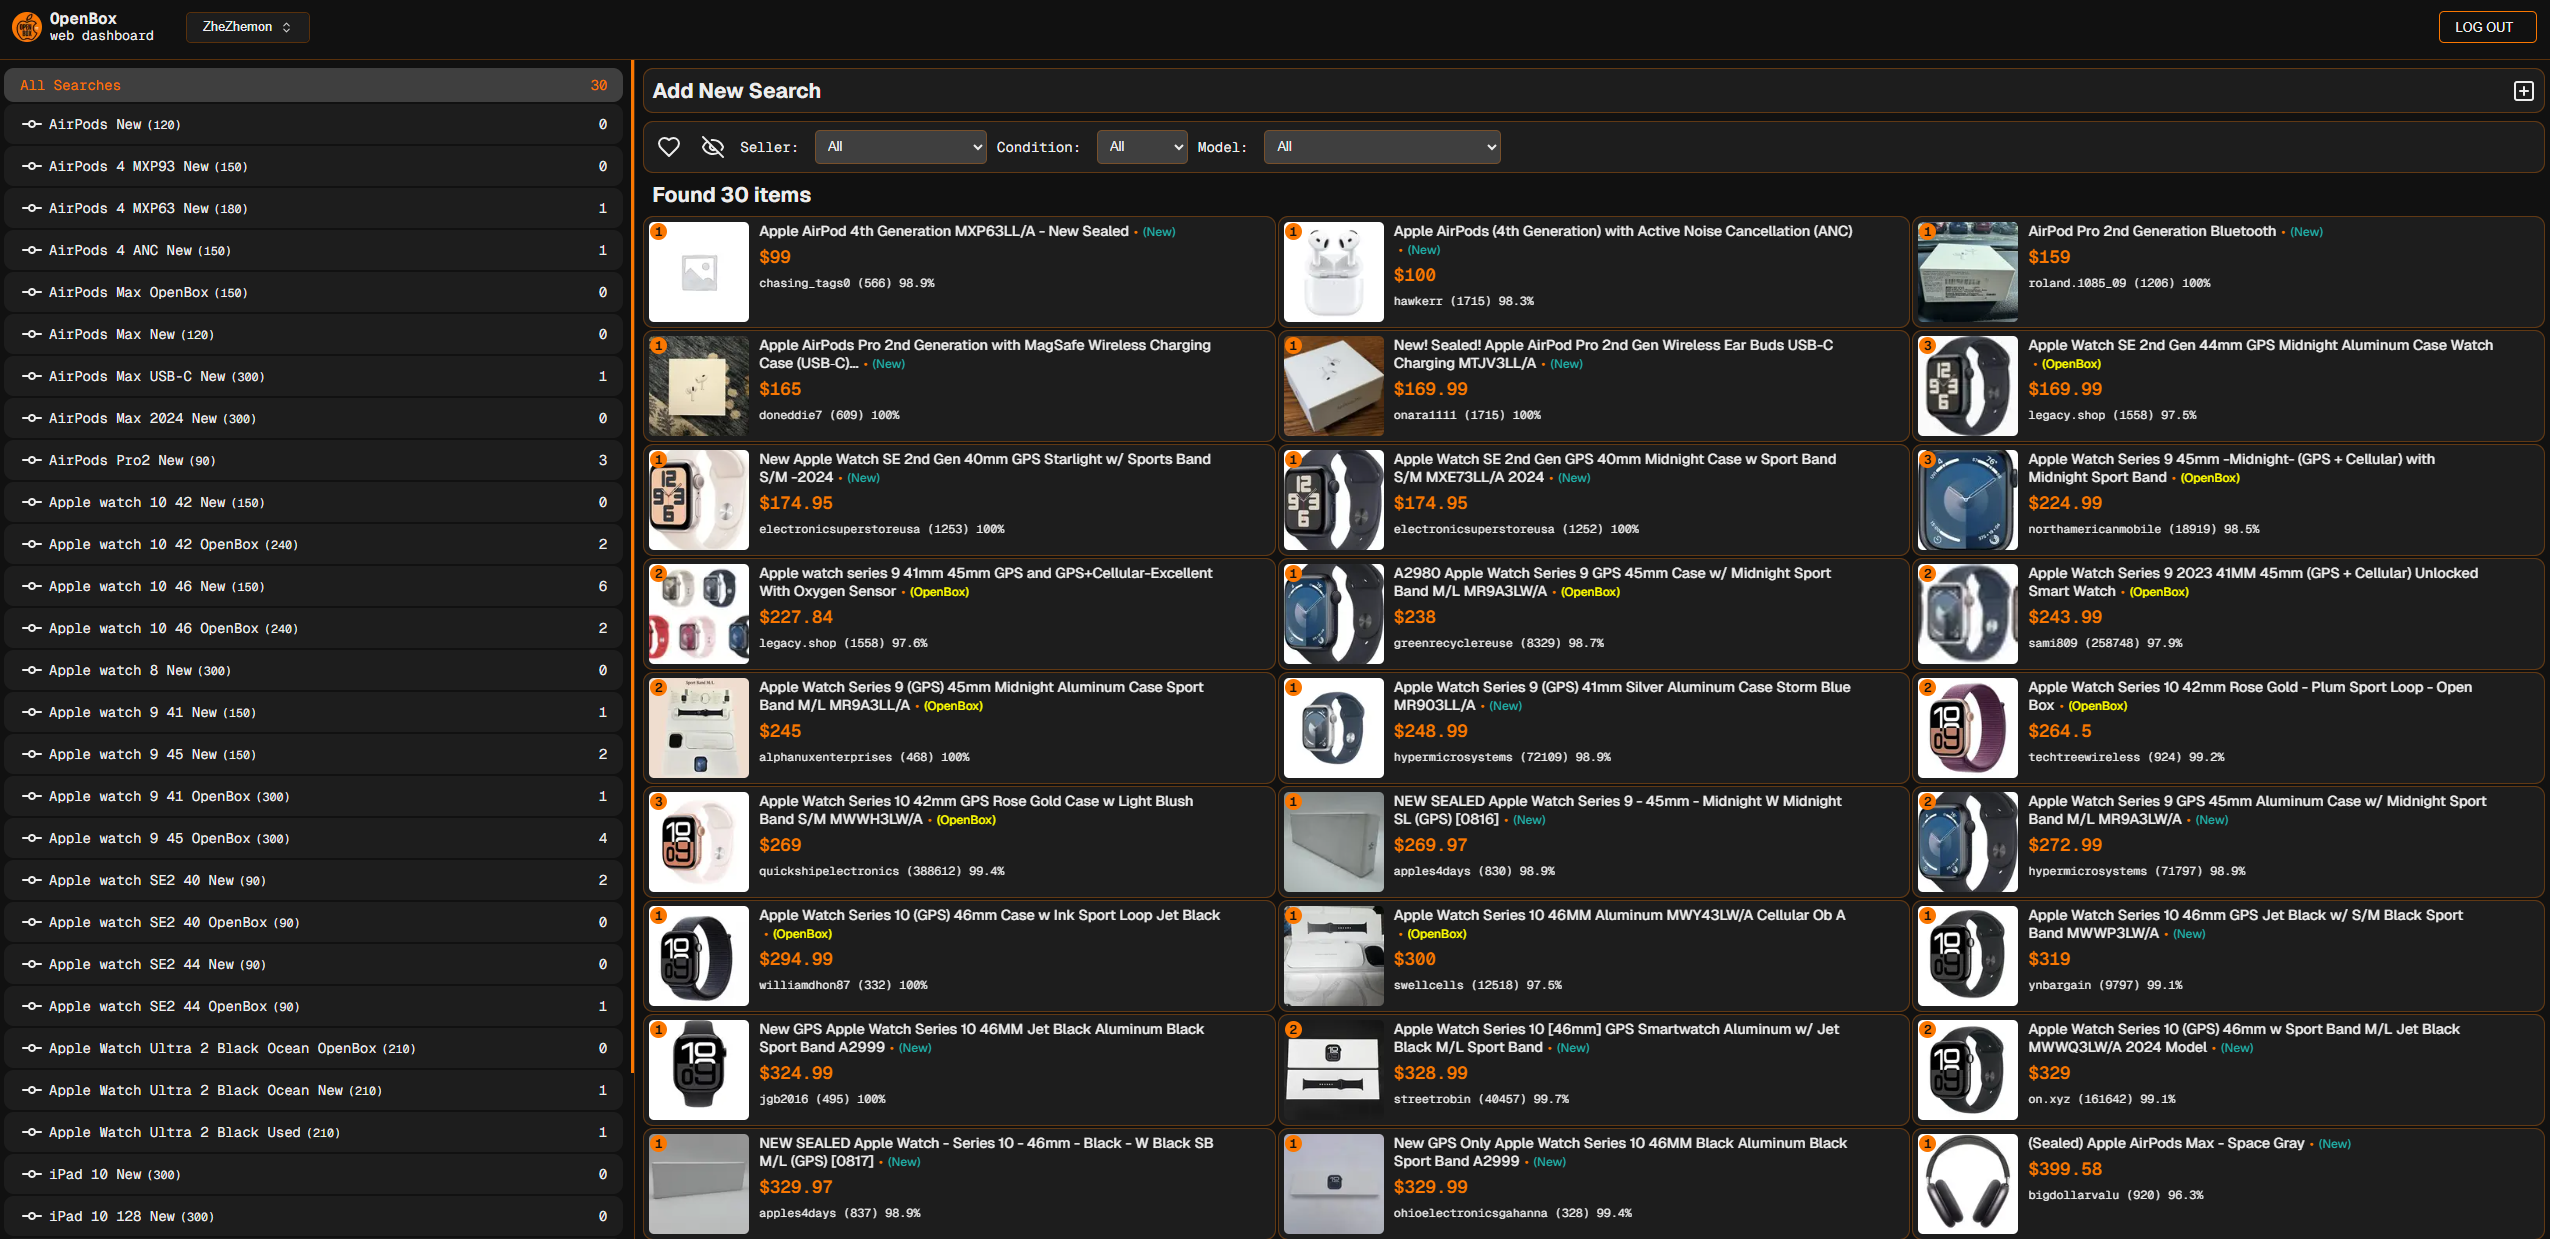Select the AirPods New (120) search

313,124
